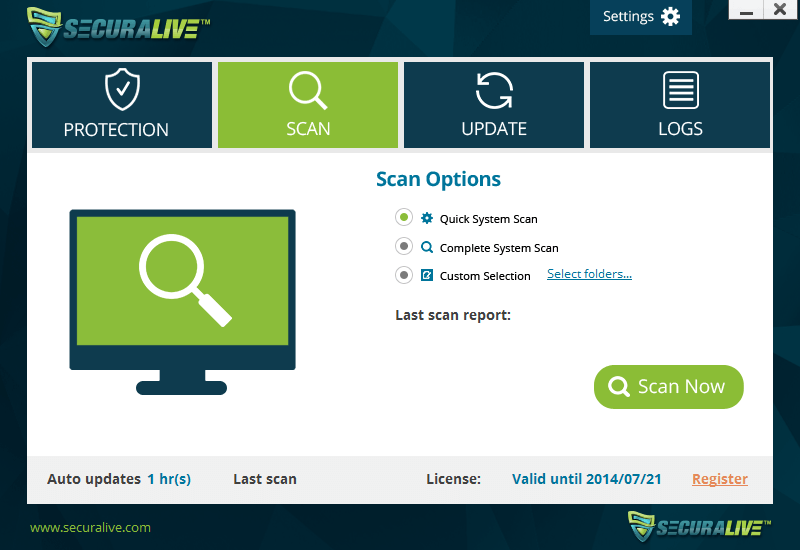Close the SecuraLive window
Viewport: 800px width, 550px height.
[x=780, y=10]
